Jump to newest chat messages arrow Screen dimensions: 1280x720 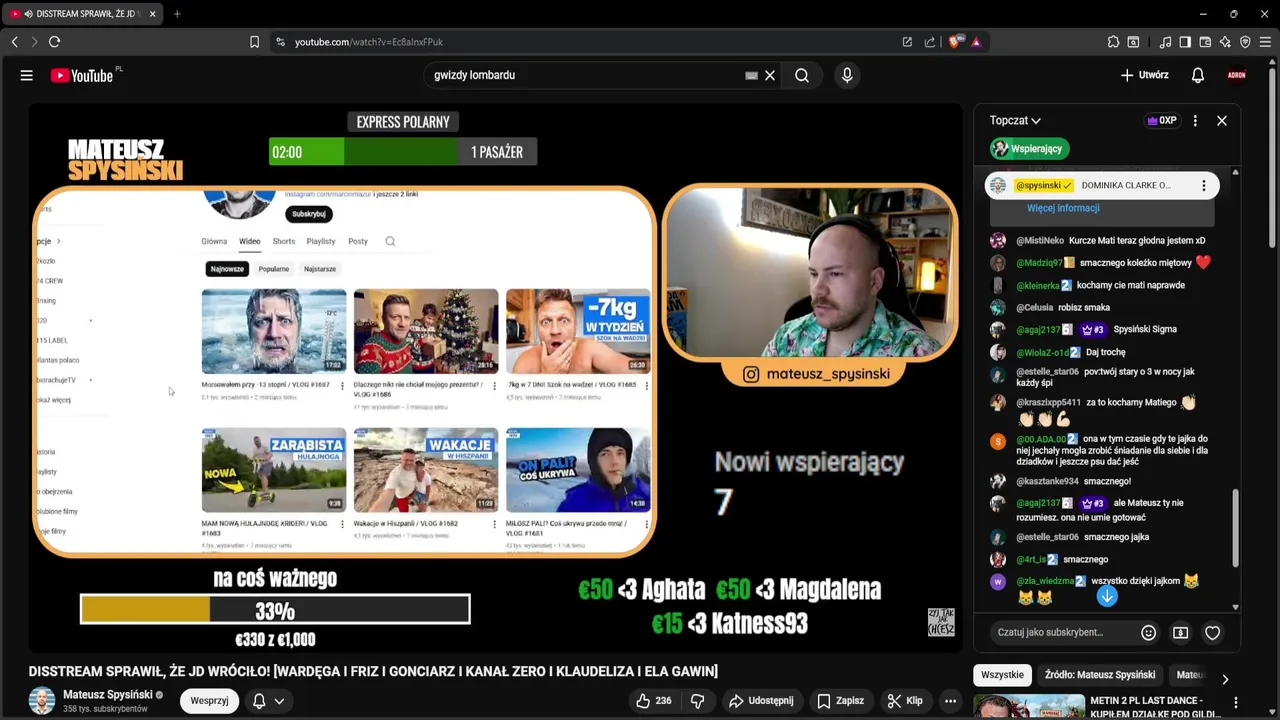[x=1106, y=596]
